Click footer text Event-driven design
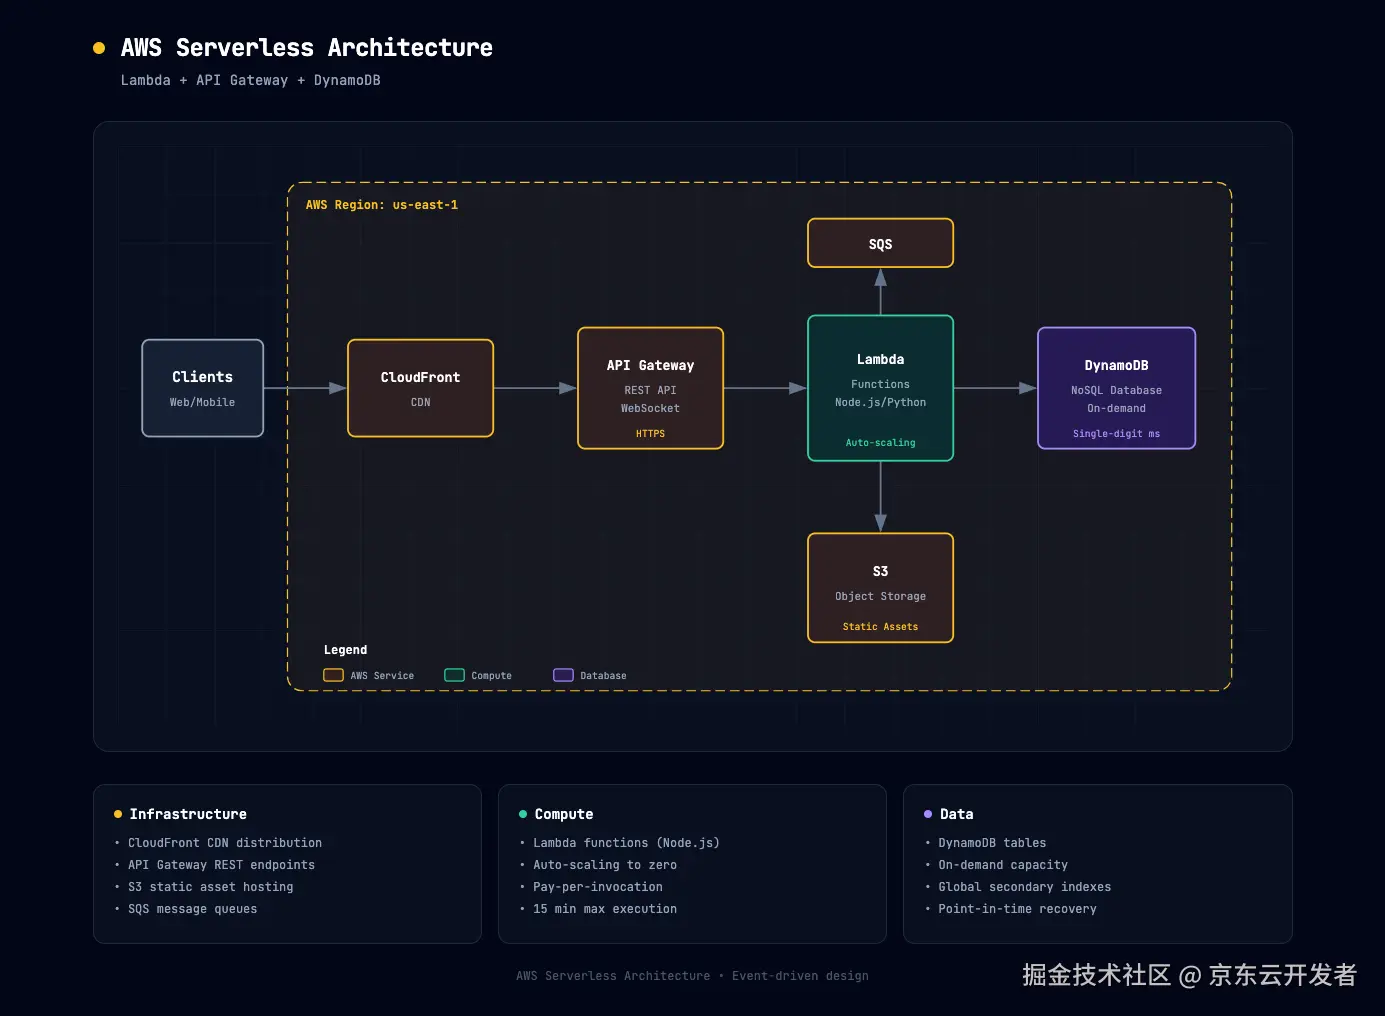Image resolution: width=1385 pixels, height=1016 pixels. [800, 976]
